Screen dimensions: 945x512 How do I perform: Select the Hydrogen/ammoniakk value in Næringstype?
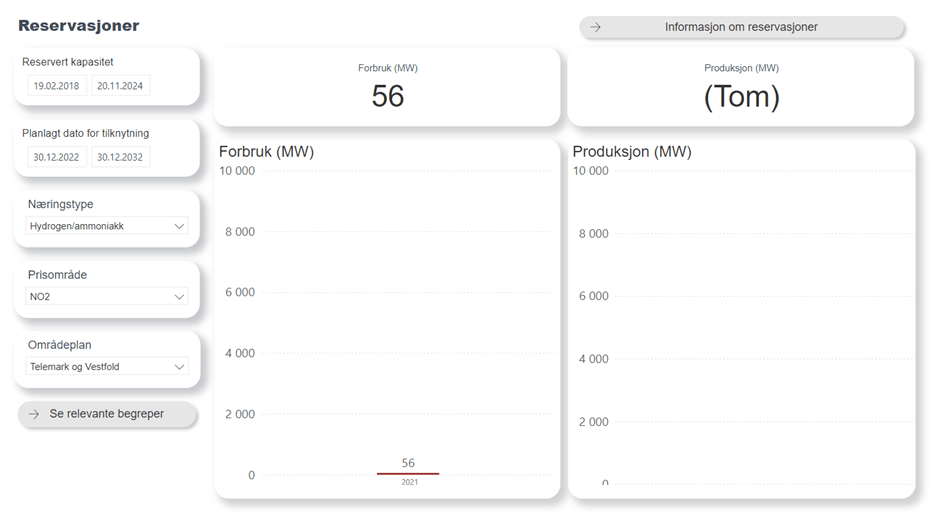pyautogui.click(x=76, y=227)
